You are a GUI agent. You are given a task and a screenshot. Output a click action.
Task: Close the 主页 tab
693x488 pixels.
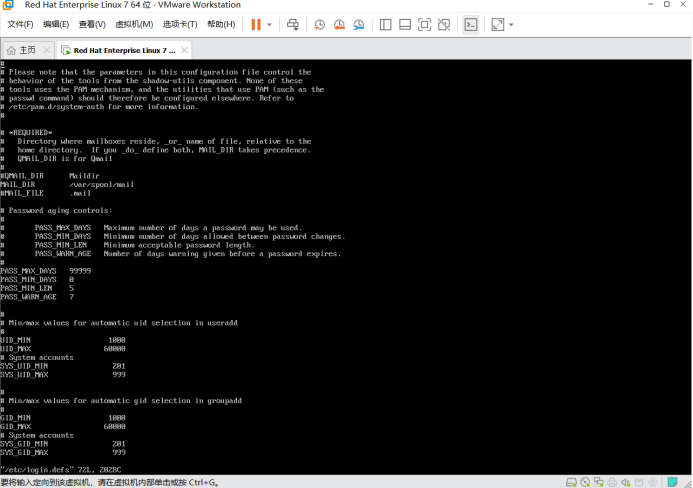click(x=46, y=50)
